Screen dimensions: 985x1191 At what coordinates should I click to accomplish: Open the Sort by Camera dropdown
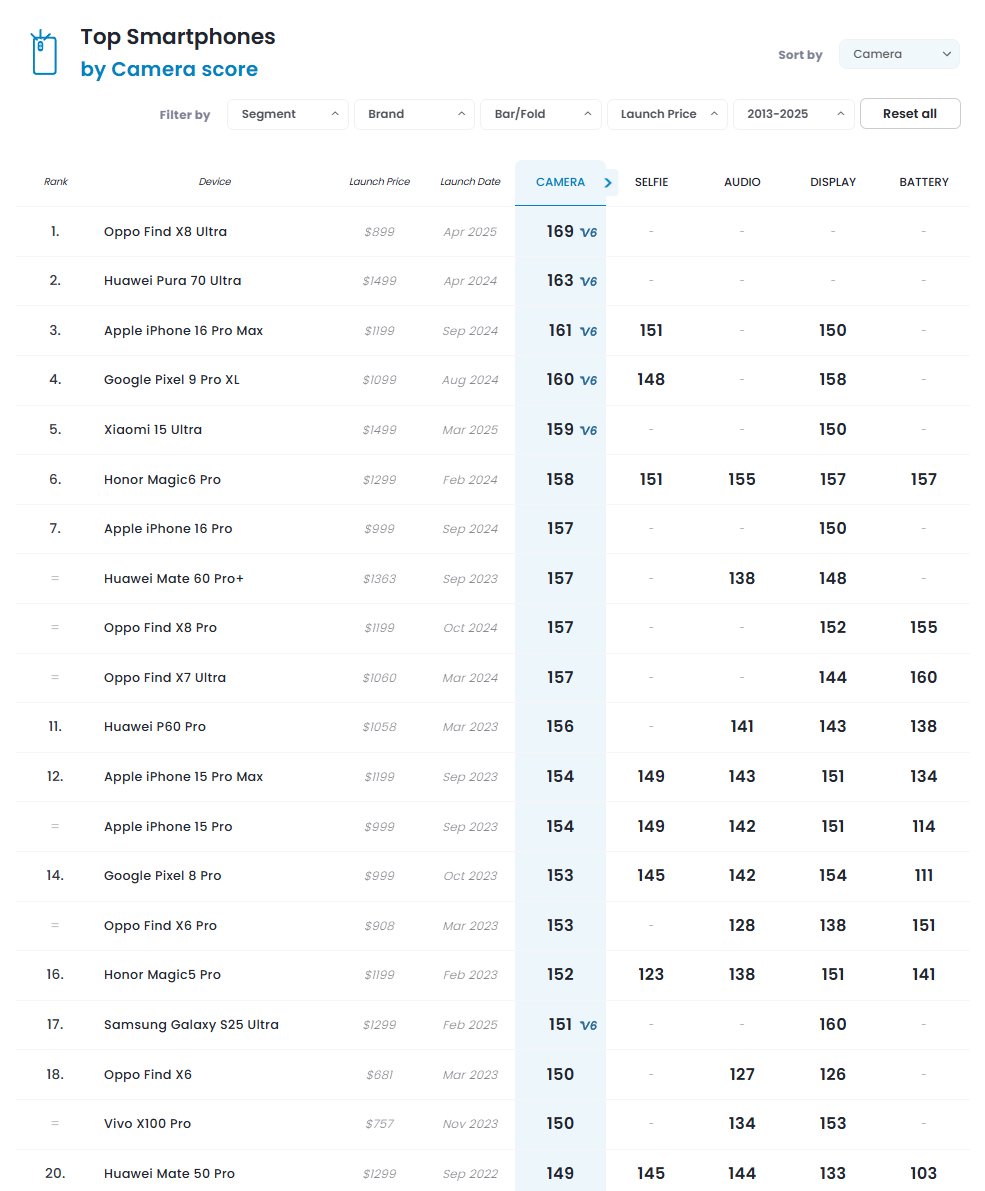pyautogui.click(x=899, y=54)
